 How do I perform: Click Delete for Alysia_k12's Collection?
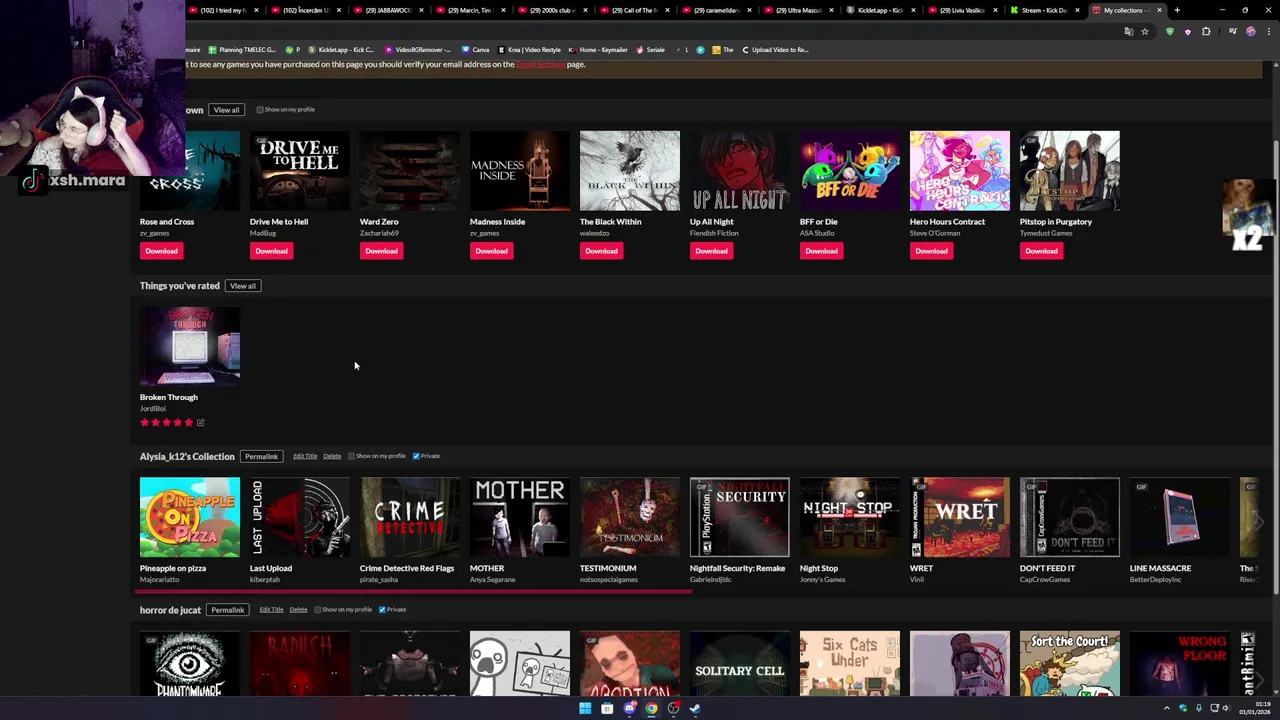(x=332, y=456)
